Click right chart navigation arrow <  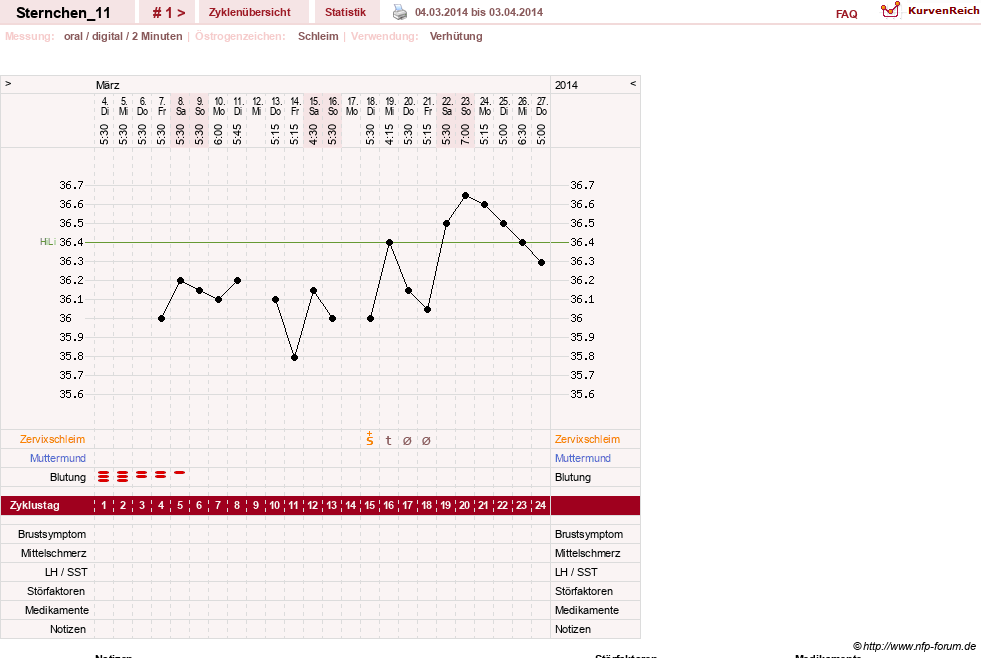point(633,83)
